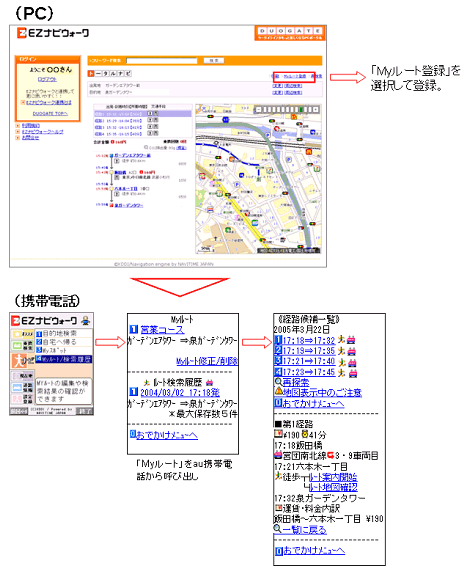Select route 1 17:18⇒17:32
Viewport: 470px width, 570px height.
(309, 340)
